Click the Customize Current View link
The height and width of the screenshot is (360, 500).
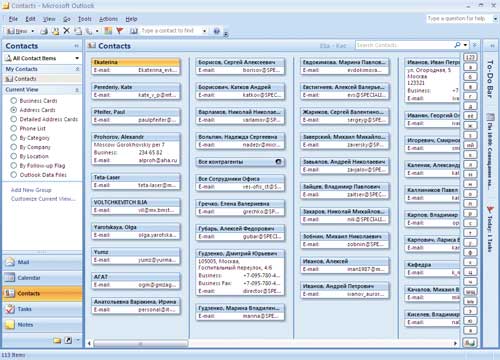coord(43,199)
